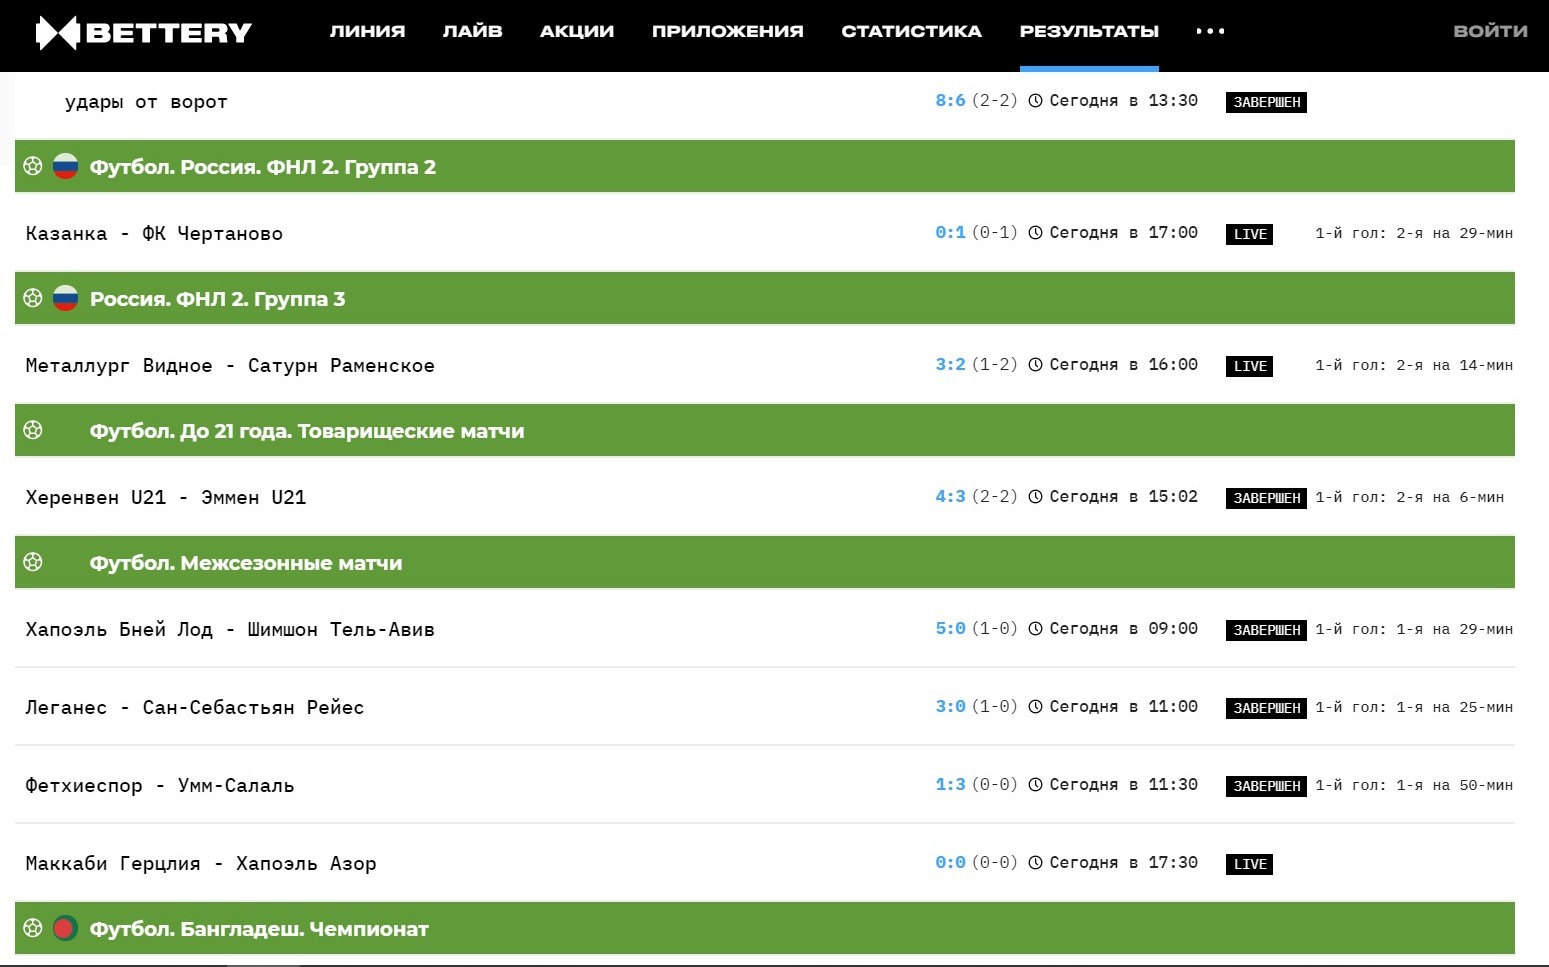This screenshot has height=967, width=1549.
Task: Click ЗАВЕРШЕН badge for Херенвен U21 match
Action: pyautogui.click(x=1266, y=498)
